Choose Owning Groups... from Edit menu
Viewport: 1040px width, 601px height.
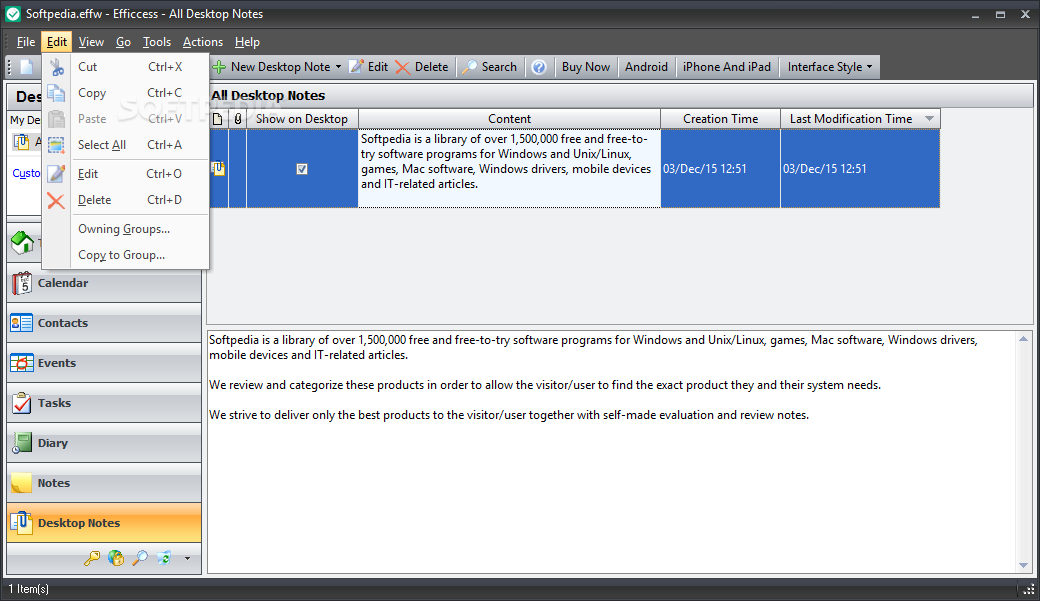pyautogui.click(x=124, y=229)
